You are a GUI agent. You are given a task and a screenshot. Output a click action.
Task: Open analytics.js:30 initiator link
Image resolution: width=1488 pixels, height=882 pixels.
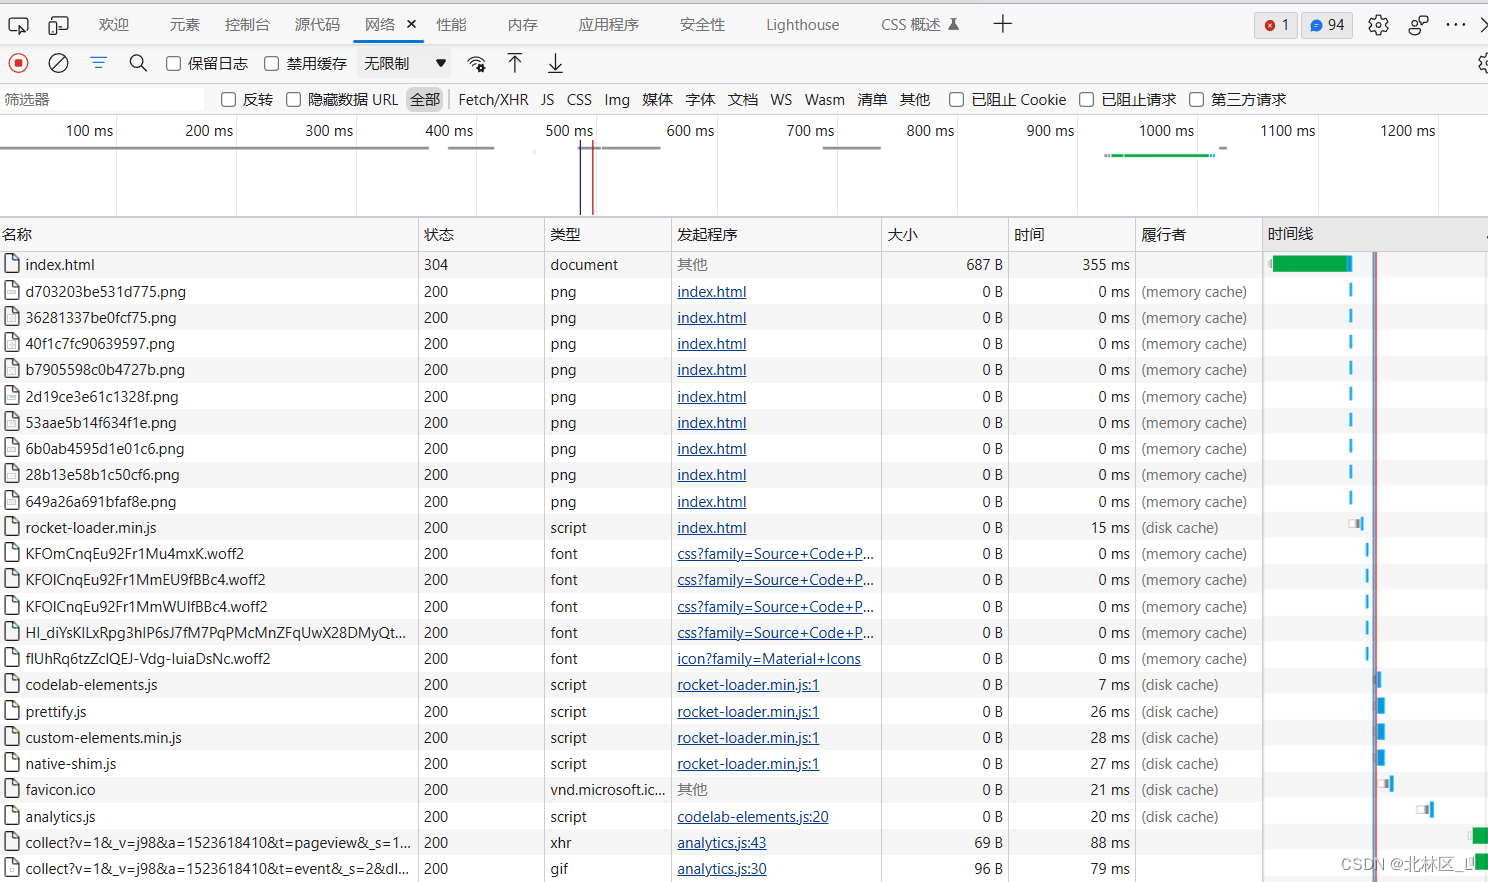[721, 869]
